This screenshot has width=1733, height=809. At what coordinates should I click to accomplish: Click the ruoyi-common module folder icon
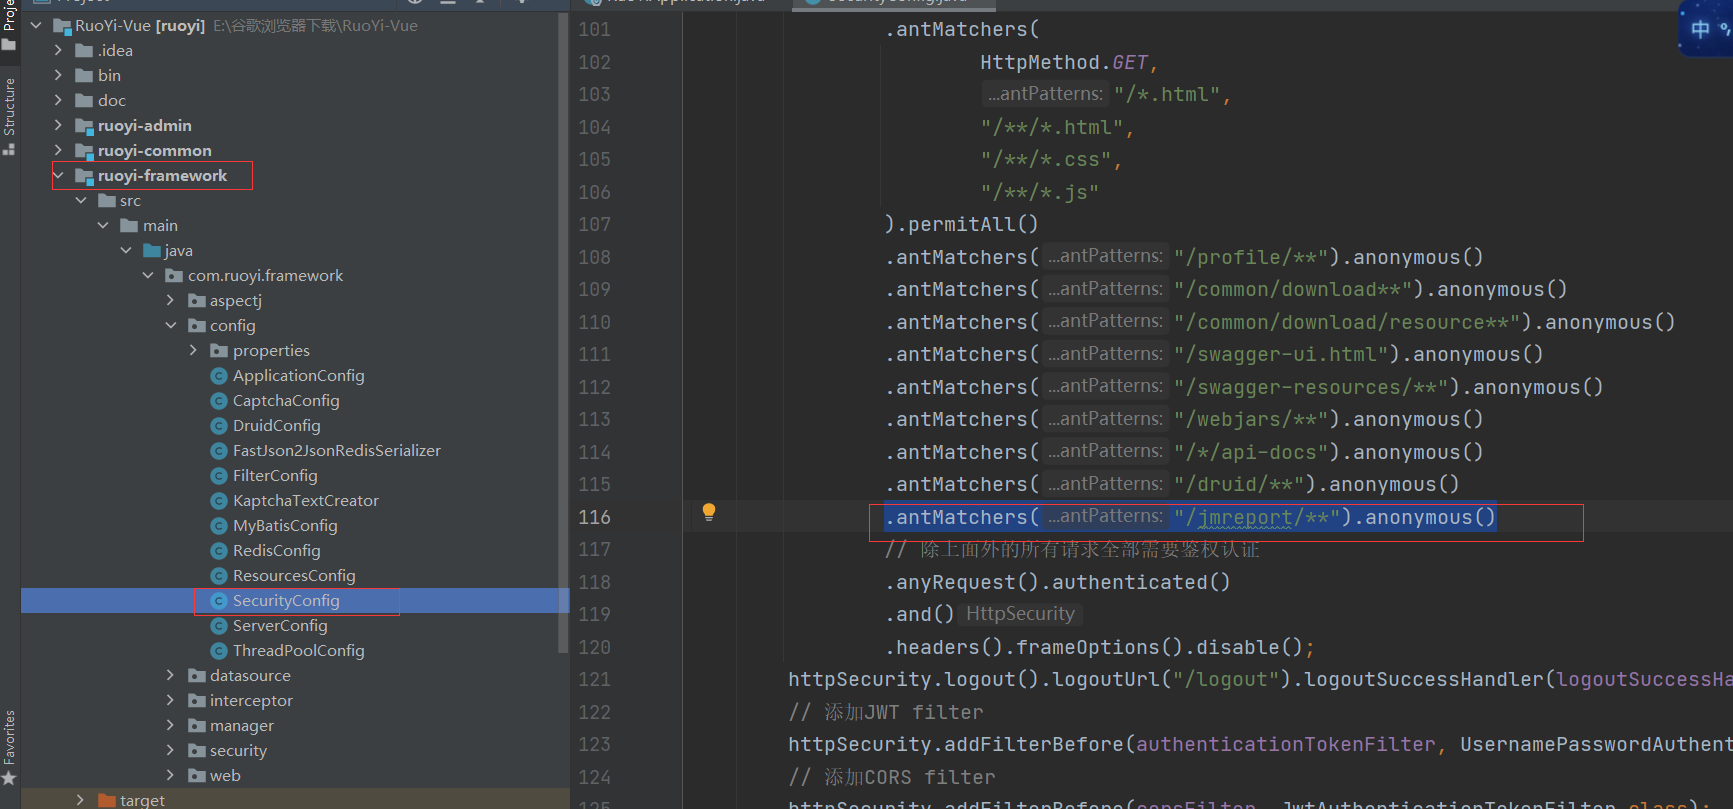coord(84,151)
